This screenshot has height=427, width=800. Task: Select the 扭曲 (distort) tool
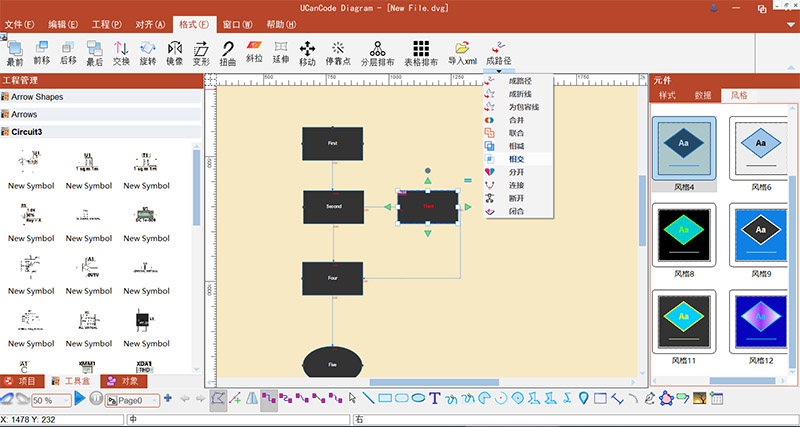[228, 48]
